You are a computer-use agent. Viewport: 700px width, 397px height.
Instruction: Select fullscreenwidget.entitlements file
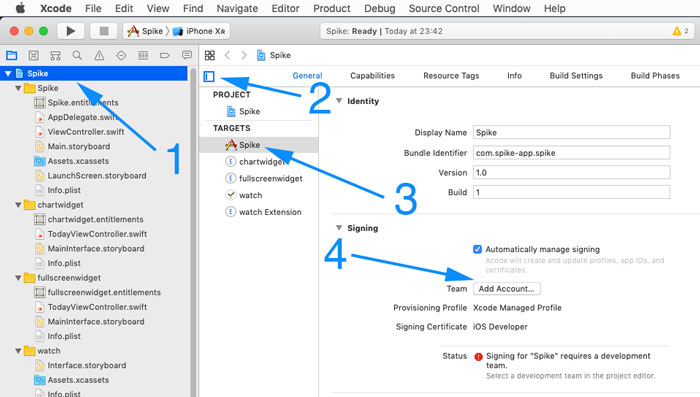(98, 293)
